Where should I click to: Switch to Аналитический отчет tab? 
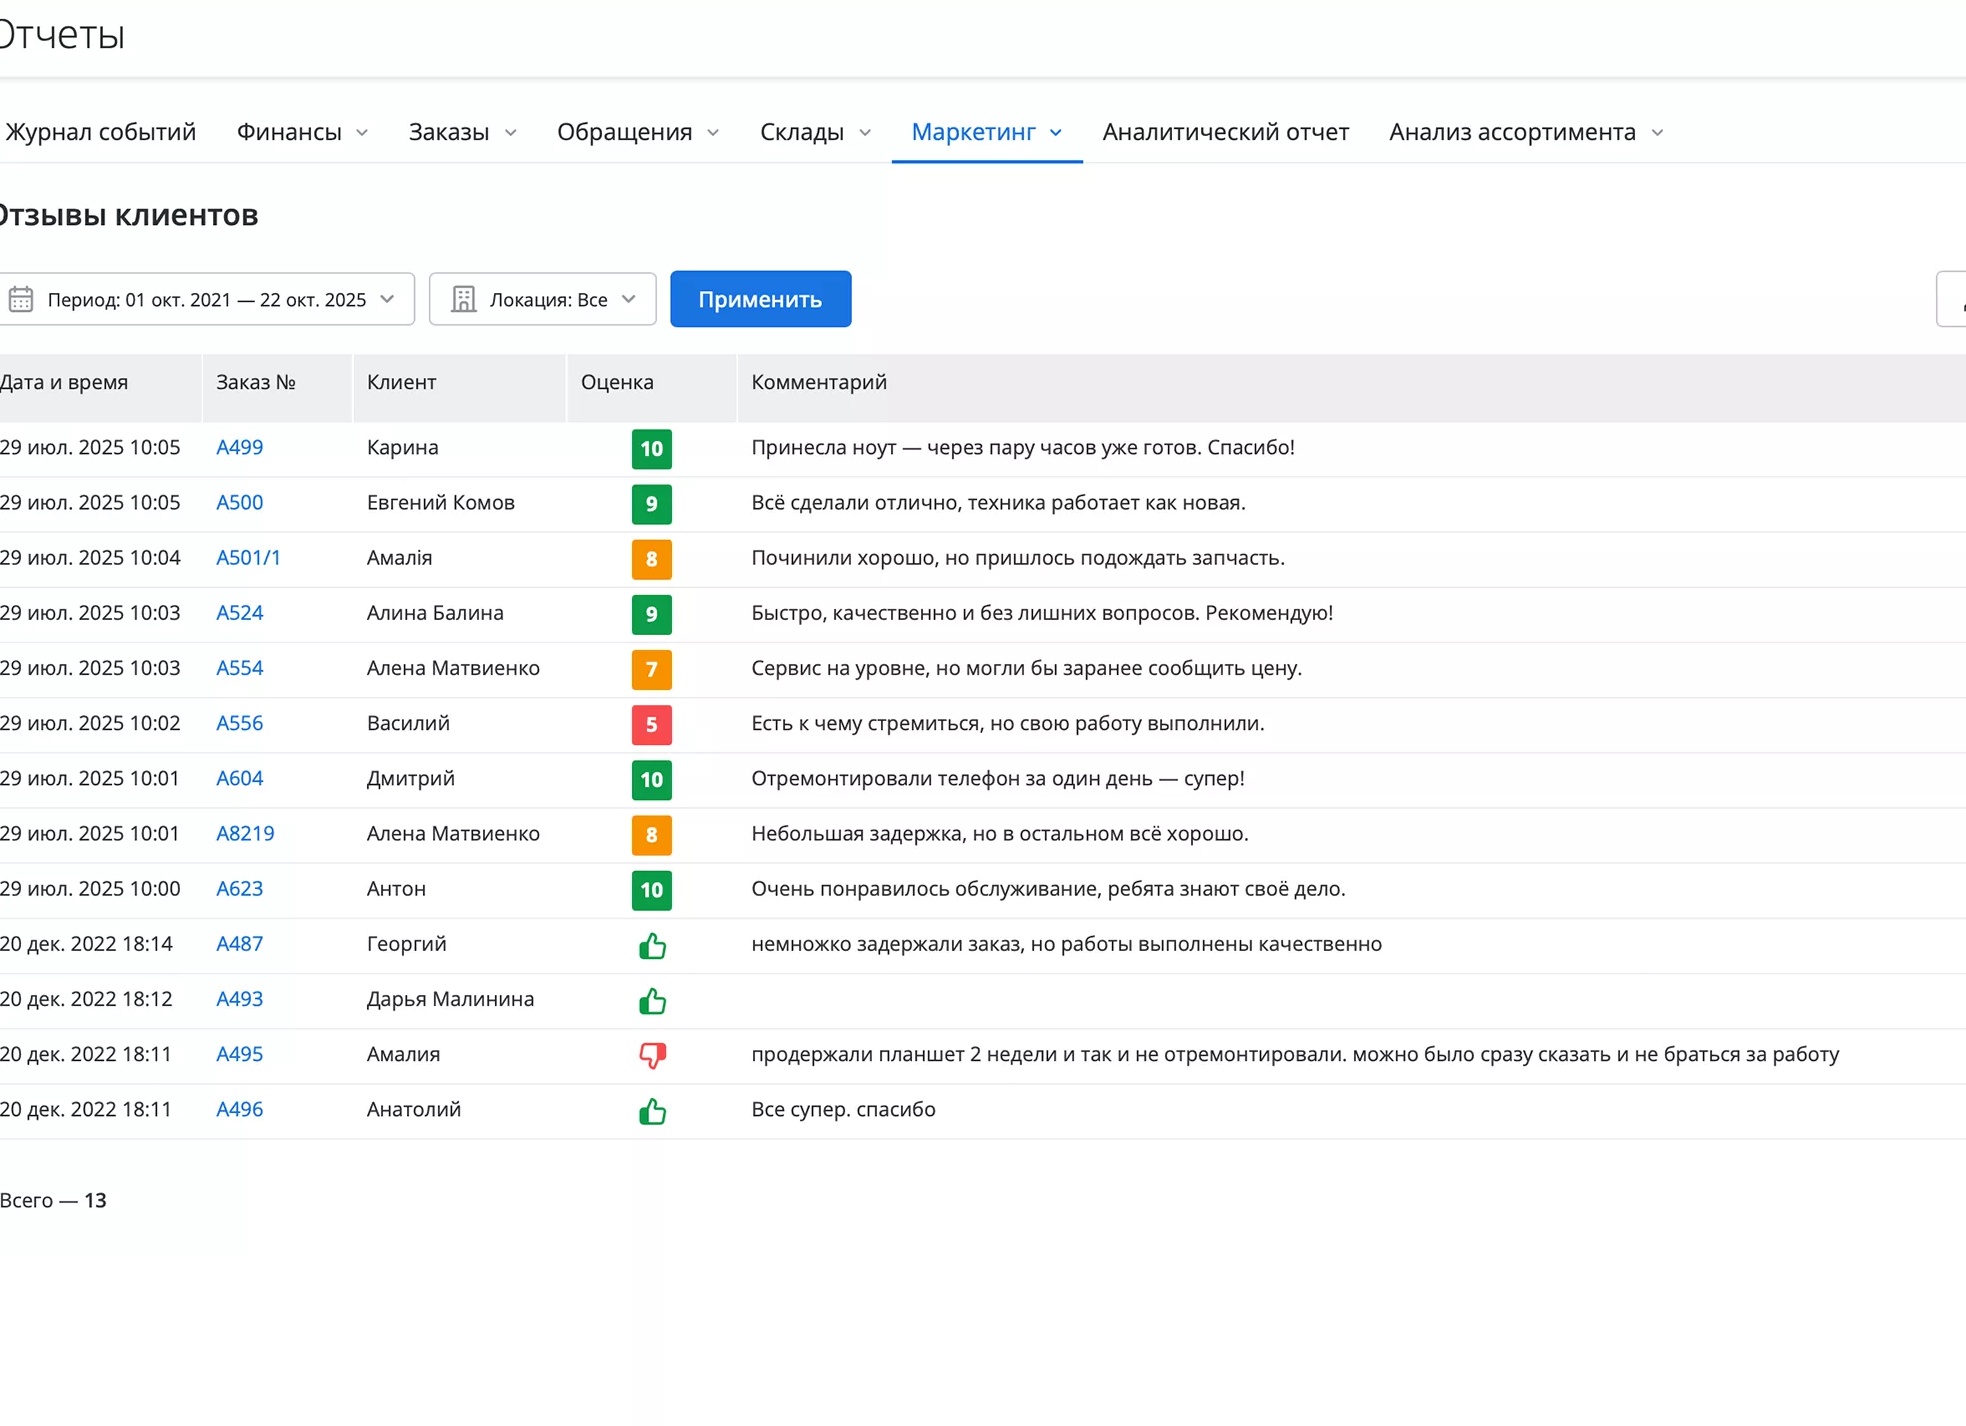[1225, 132]
